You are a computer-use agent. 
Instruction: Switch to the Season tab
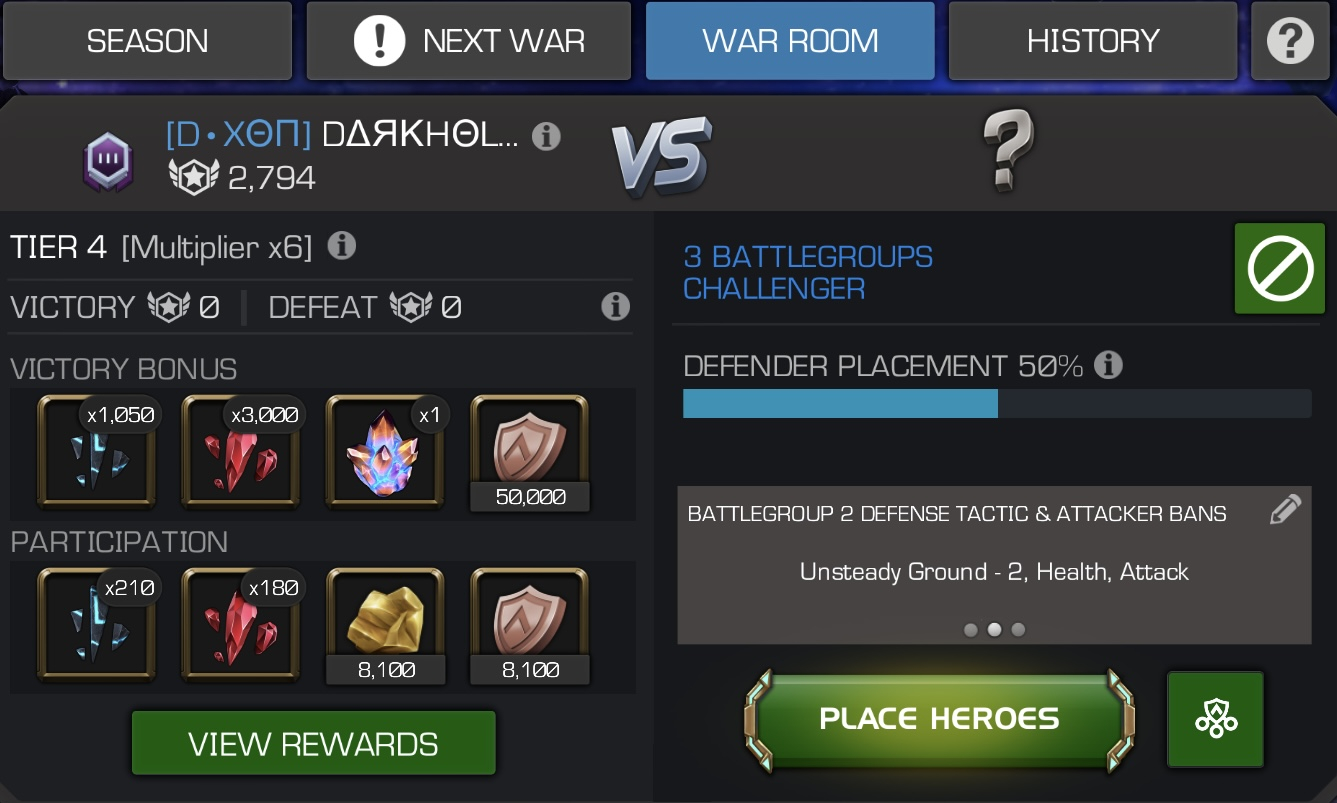point(147,41)
